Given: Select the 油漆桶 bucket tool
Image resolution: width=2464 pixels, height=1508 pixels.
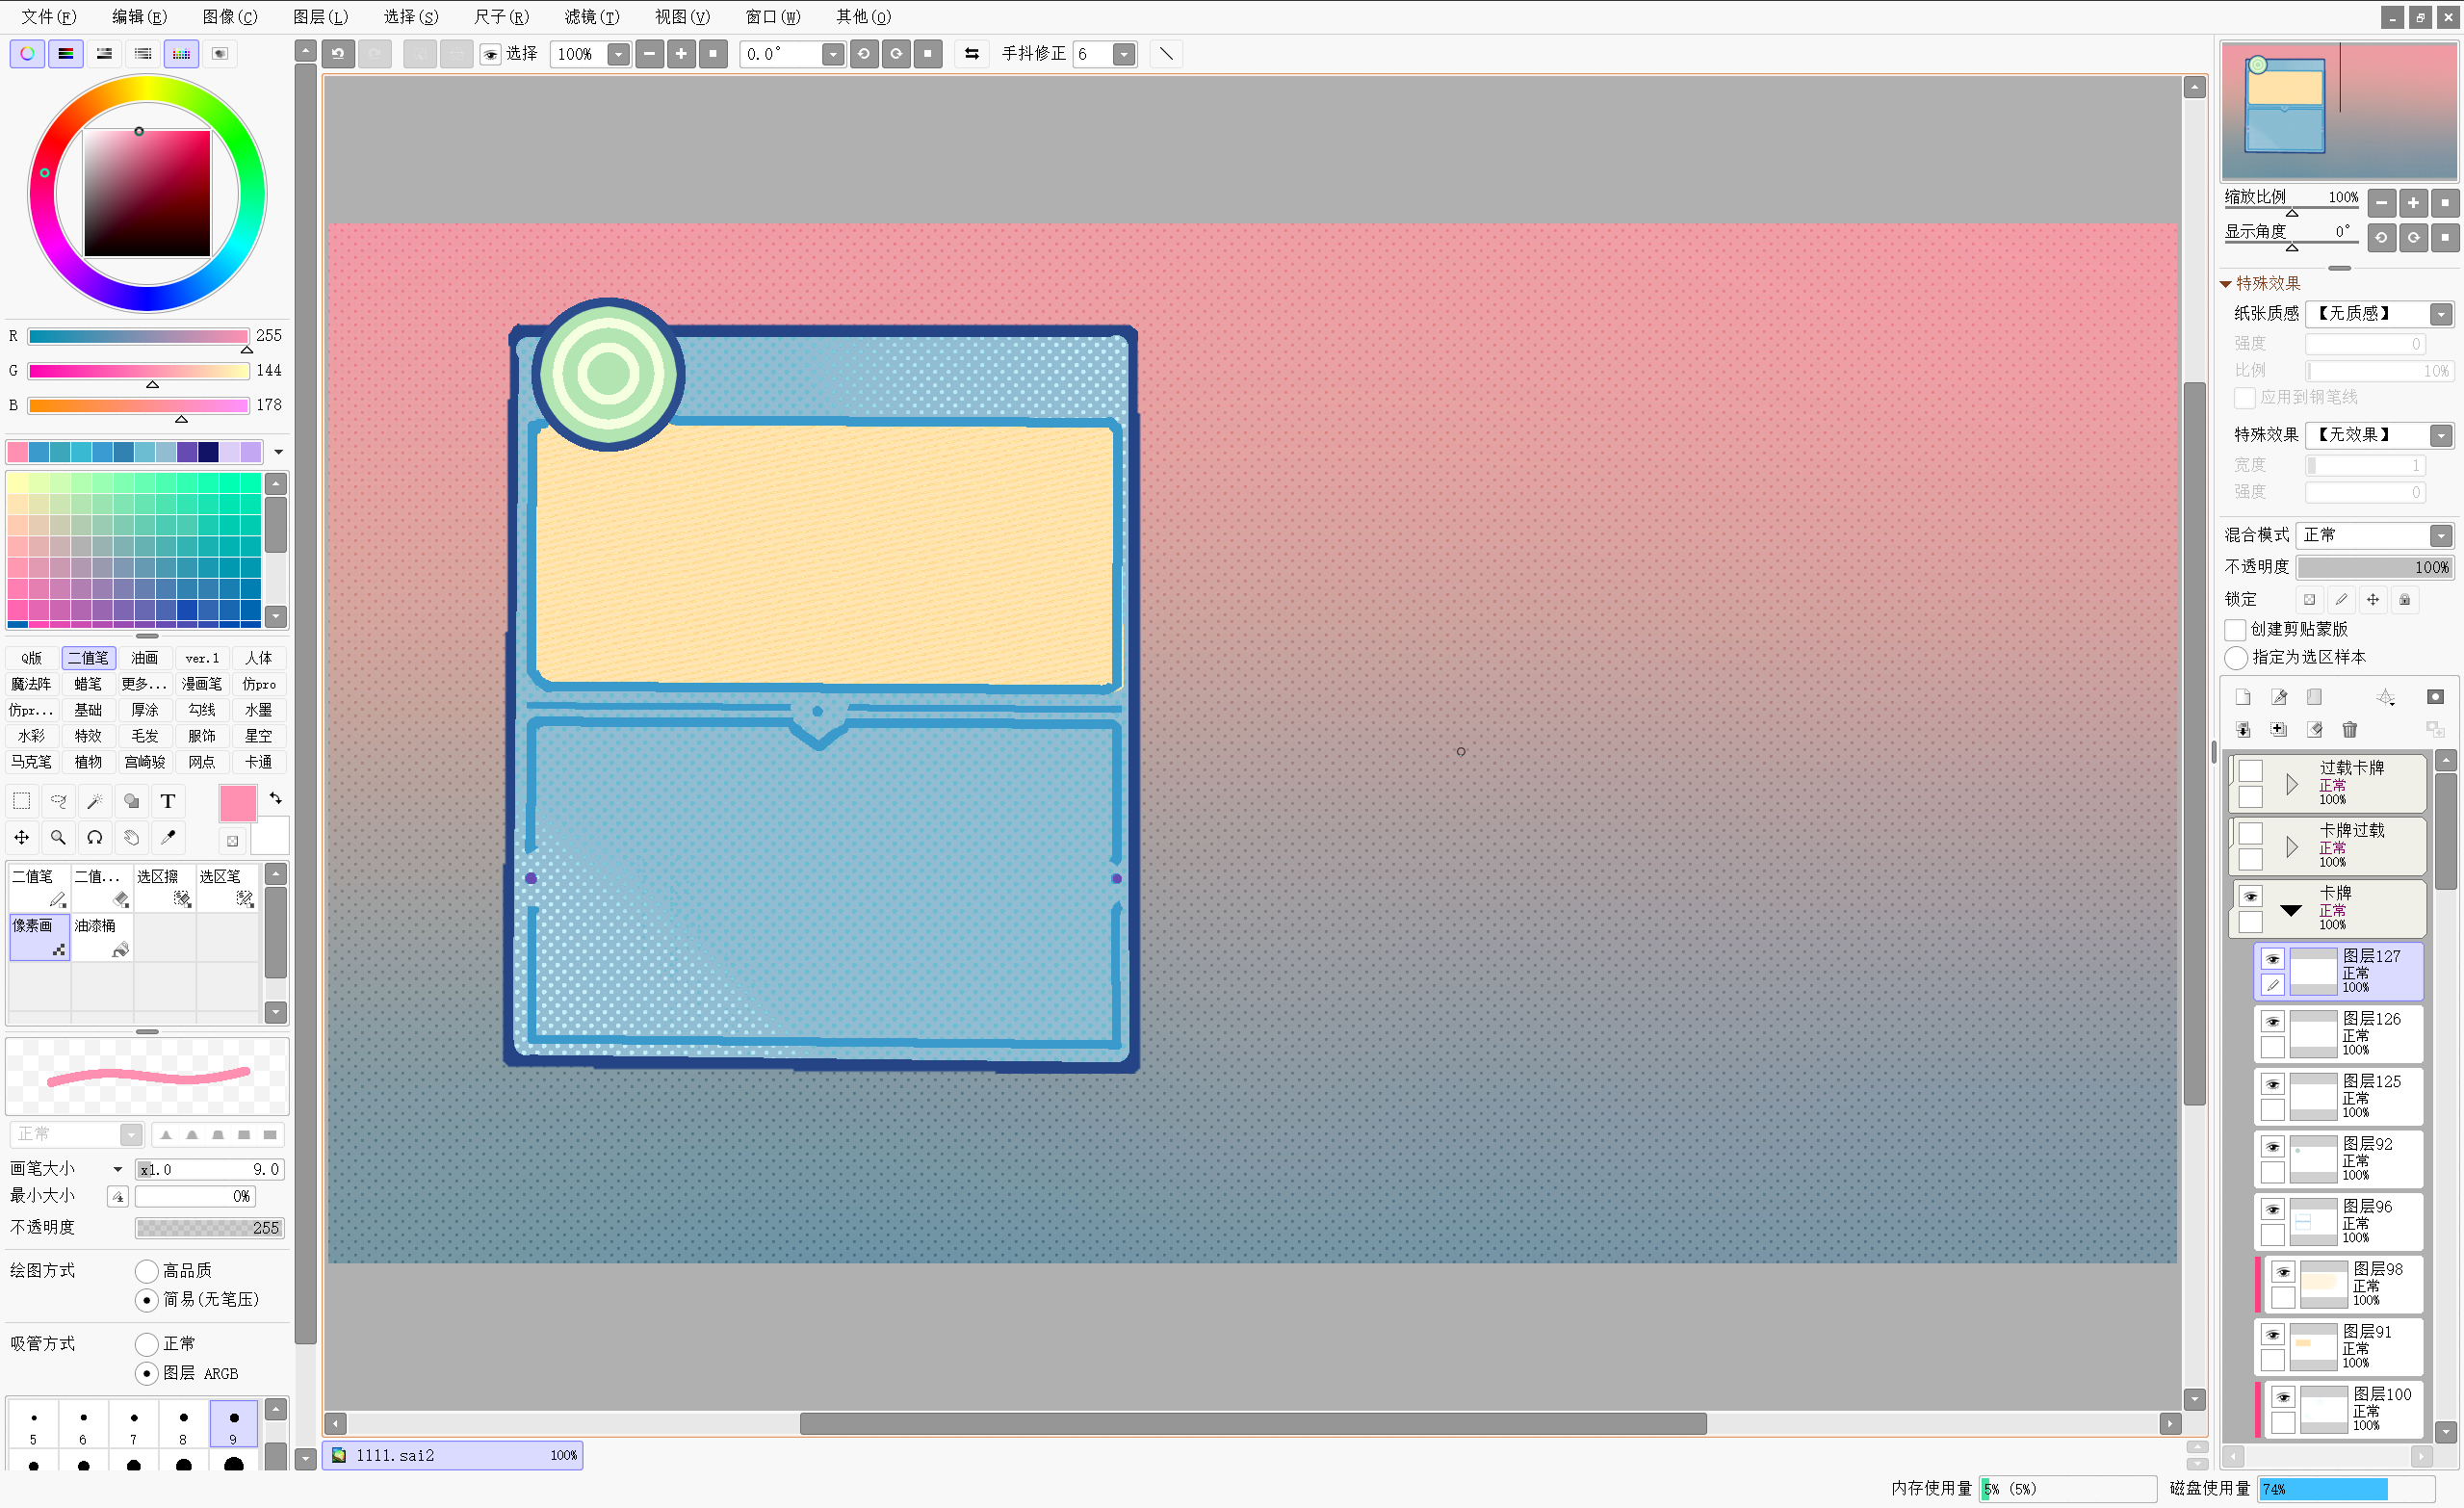Looking at the screenshot, I should 102,937.
